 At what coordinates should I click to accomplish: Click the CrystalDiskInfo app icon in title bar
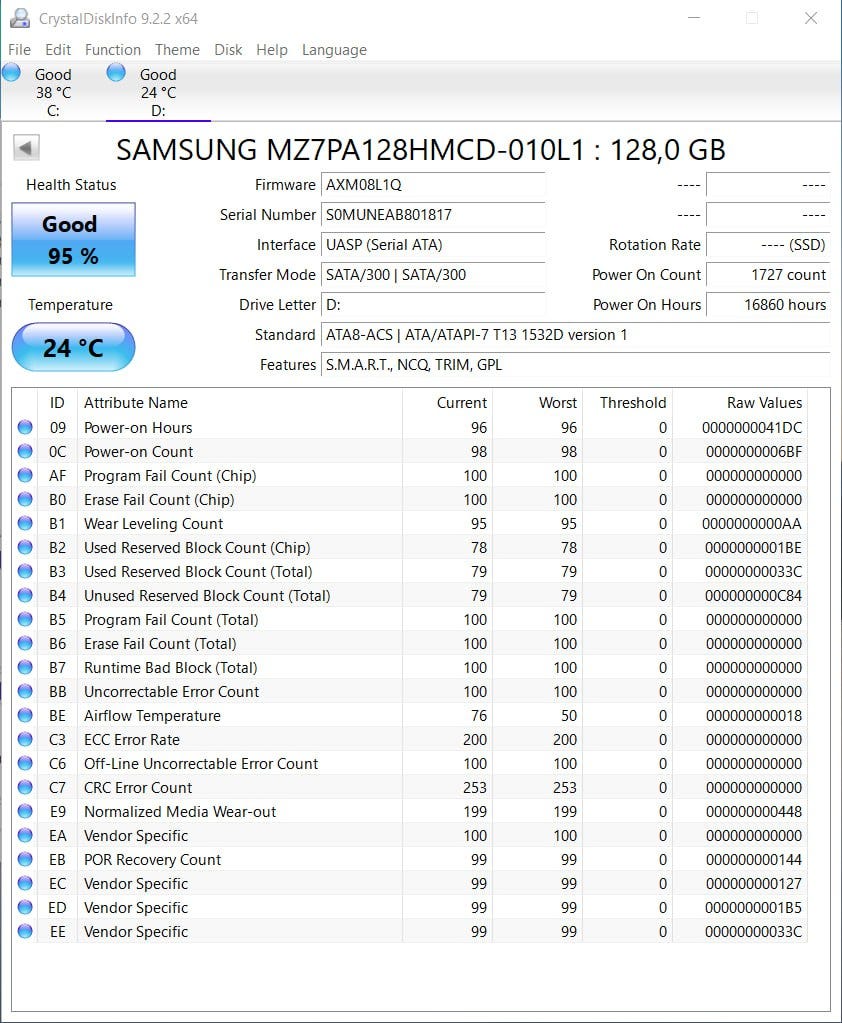pos(20,18)
